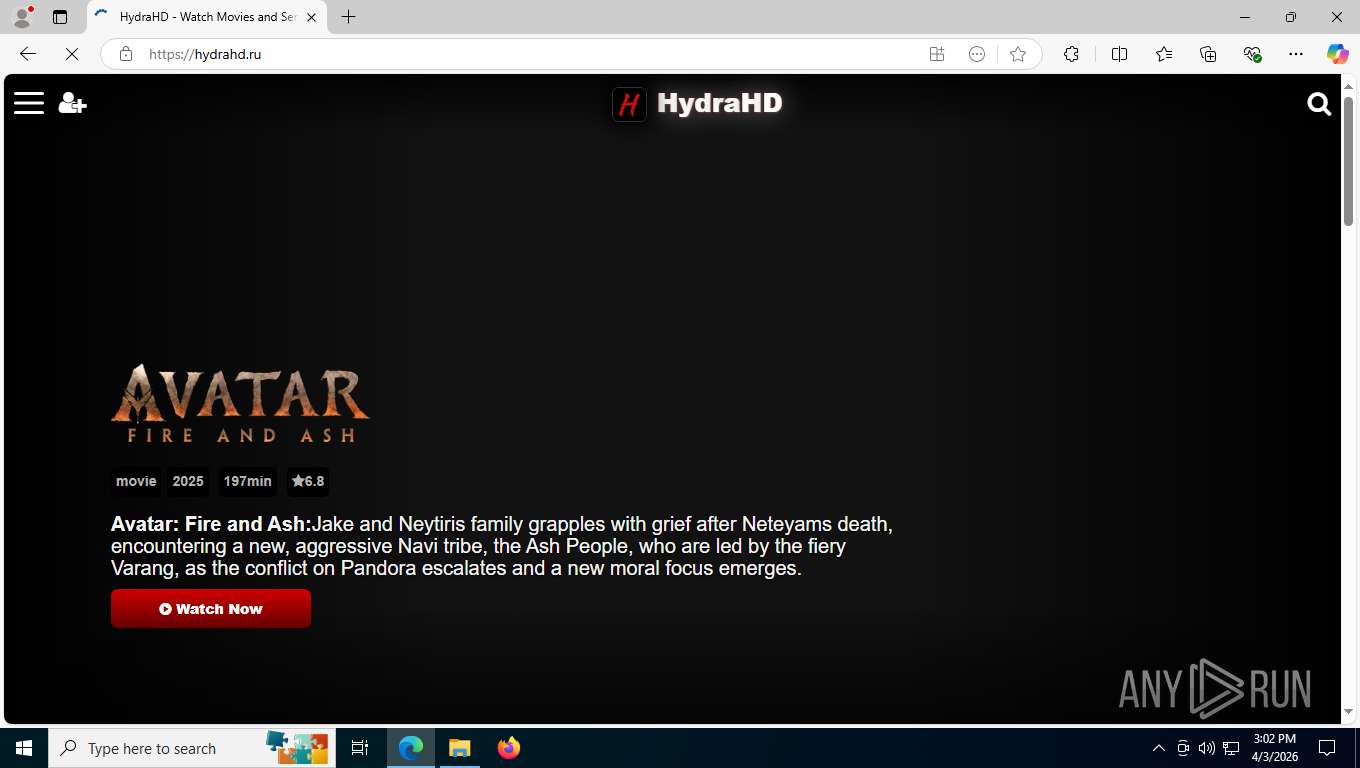Go back with the browser back arrow
Image resolution: width=1360 pixels, height=768 pixels.
[x=28, y=54]
